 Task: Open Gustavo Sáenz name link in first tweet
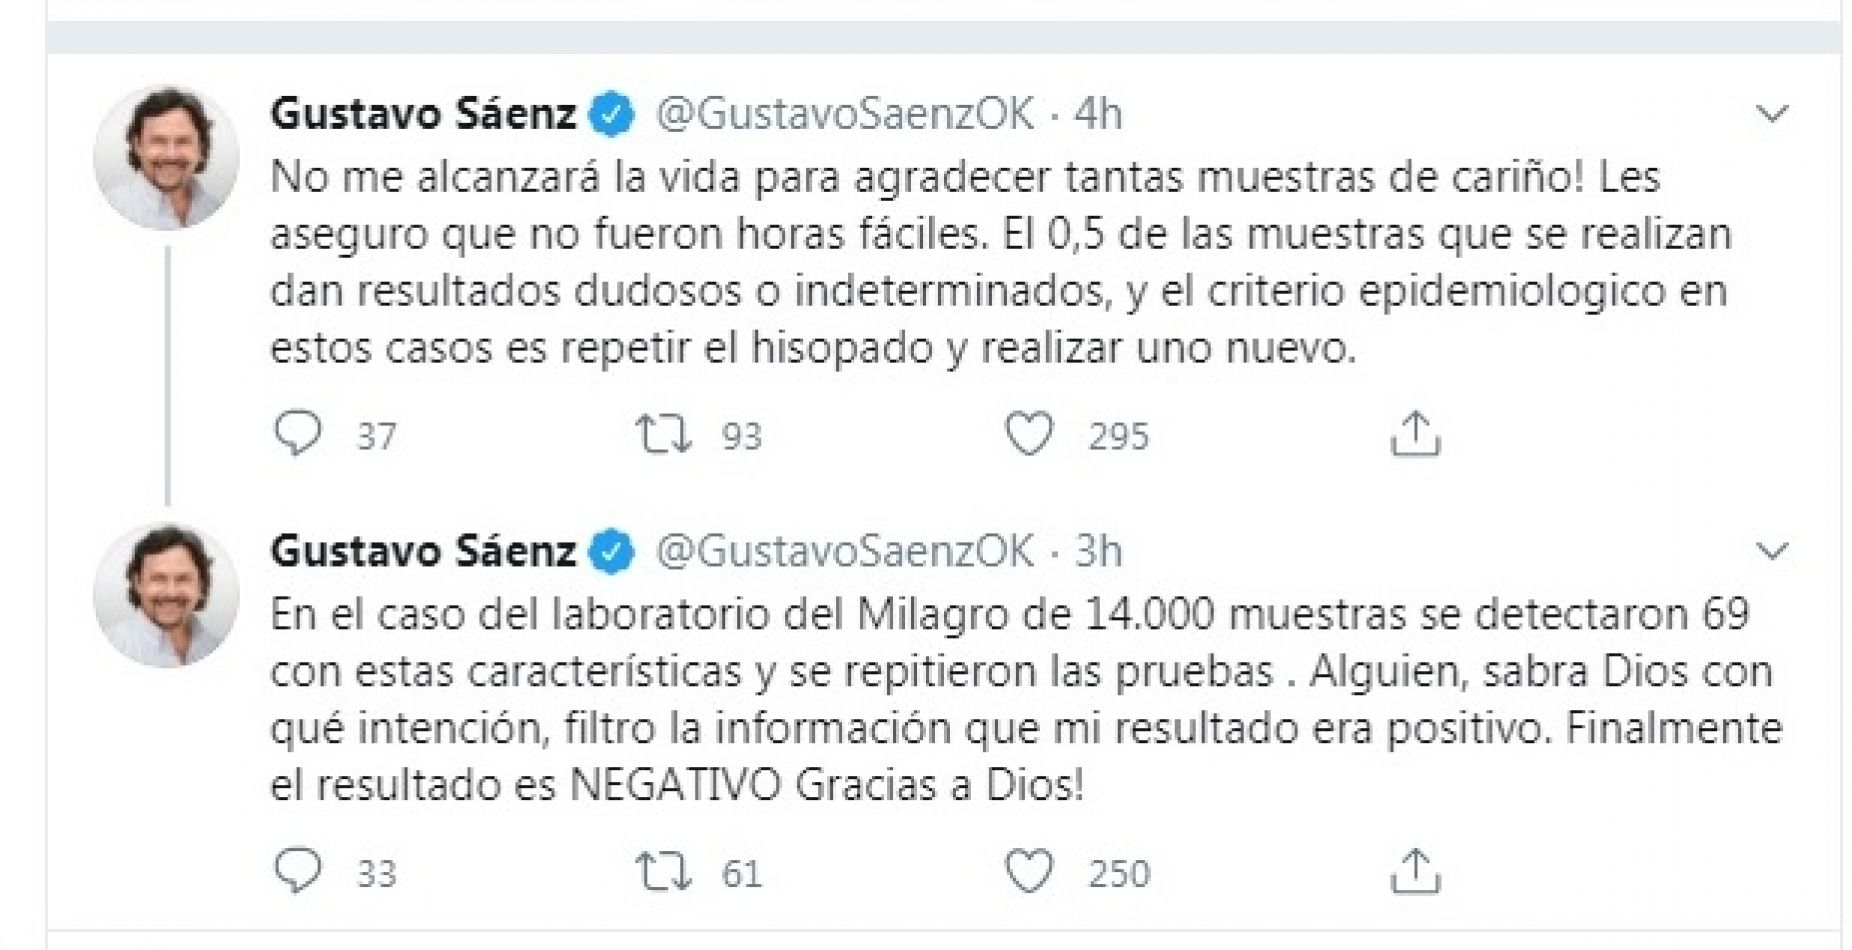(423, 114)
